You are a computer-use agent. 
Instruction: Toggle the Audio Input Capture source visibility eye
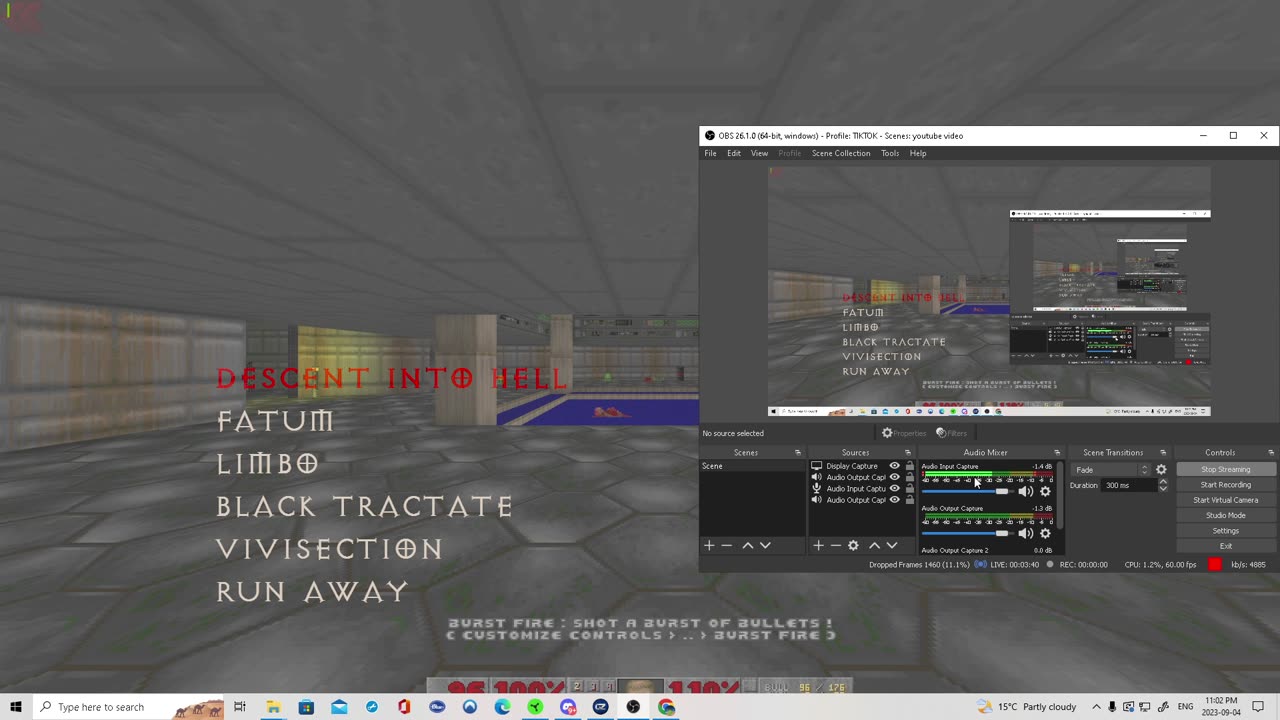[894, 488]
